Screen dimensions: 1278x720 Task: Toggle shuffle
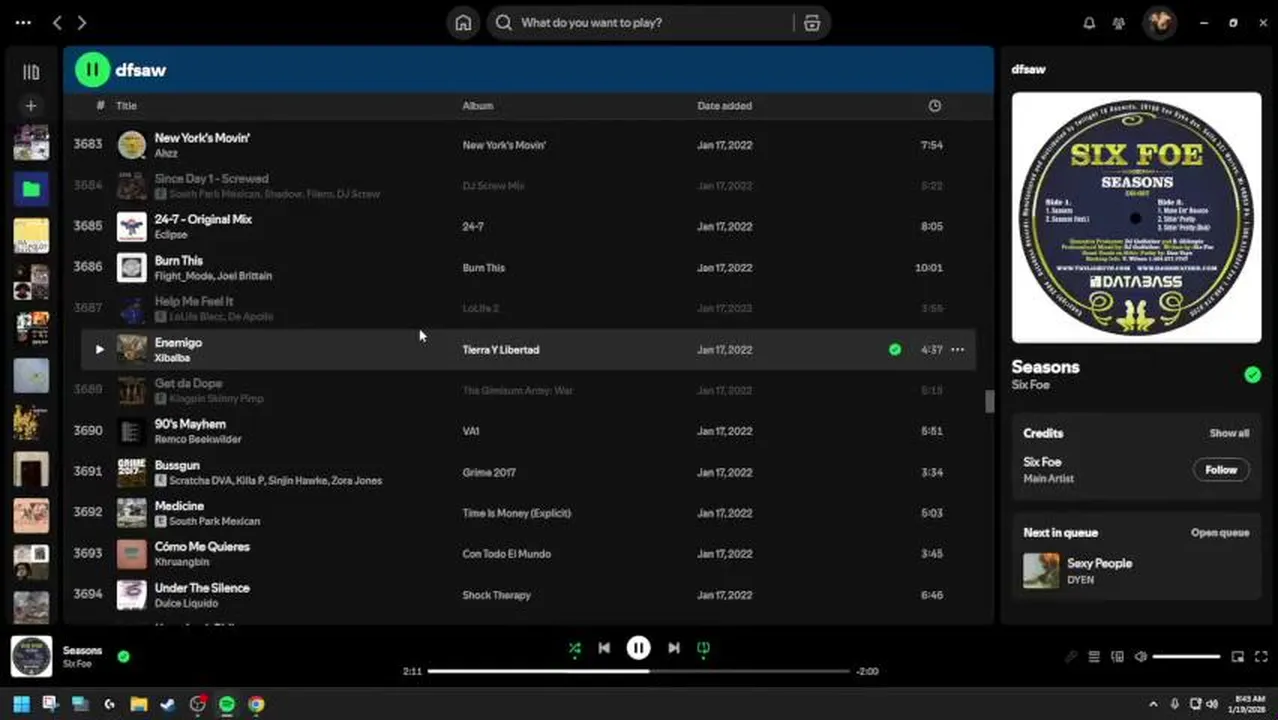tap(574, 648)
